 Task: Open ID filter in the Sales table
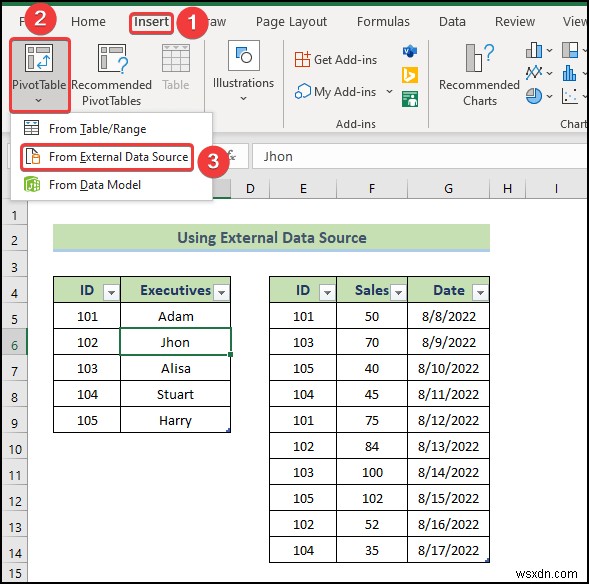327,292
